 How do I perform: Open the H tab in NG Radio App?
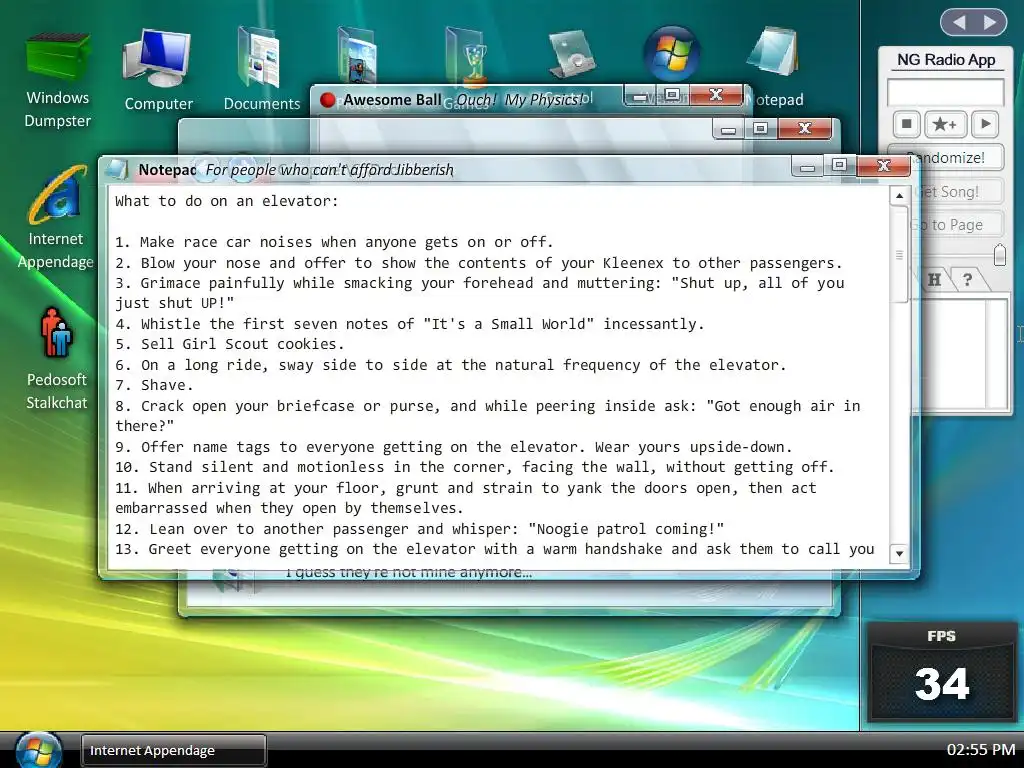click(x=935, y=280)
